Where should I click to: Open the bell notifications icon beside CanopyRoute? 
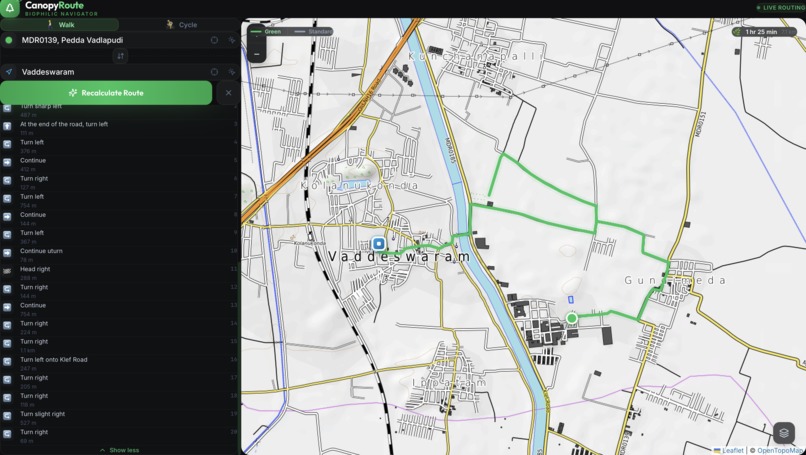pyautogui.click(x=9, y=8)
